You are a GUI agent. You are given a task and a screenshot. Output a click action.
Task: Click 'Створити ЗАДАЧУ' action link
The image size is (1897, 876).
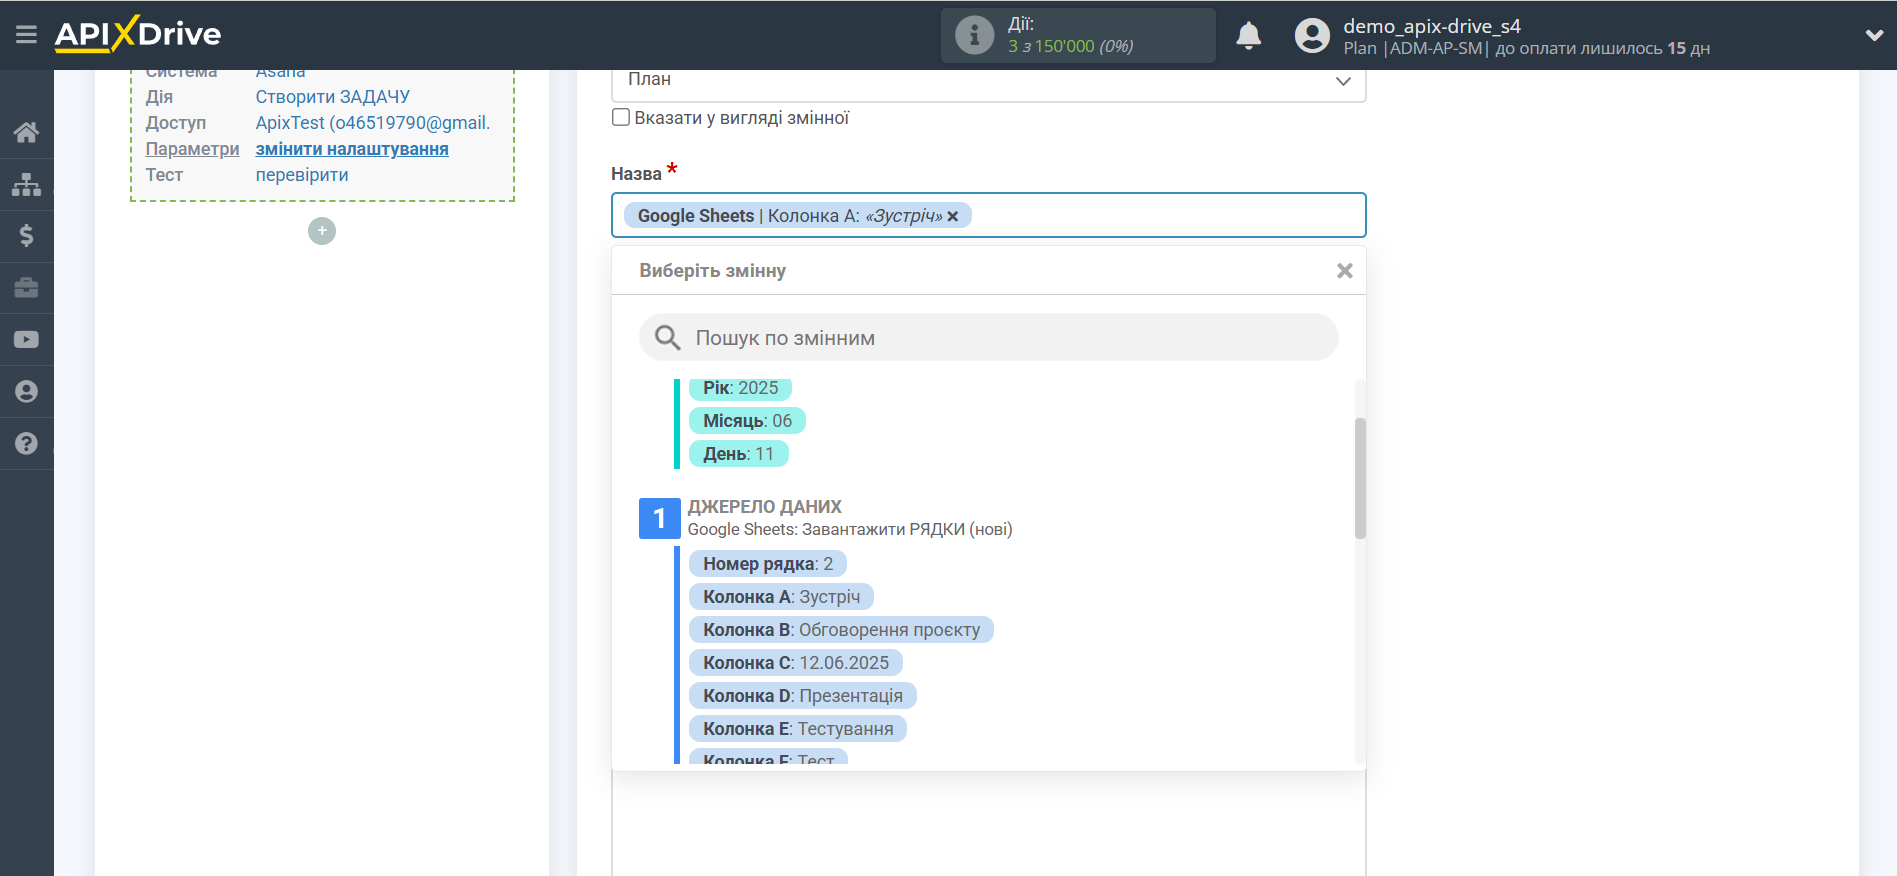333,97
